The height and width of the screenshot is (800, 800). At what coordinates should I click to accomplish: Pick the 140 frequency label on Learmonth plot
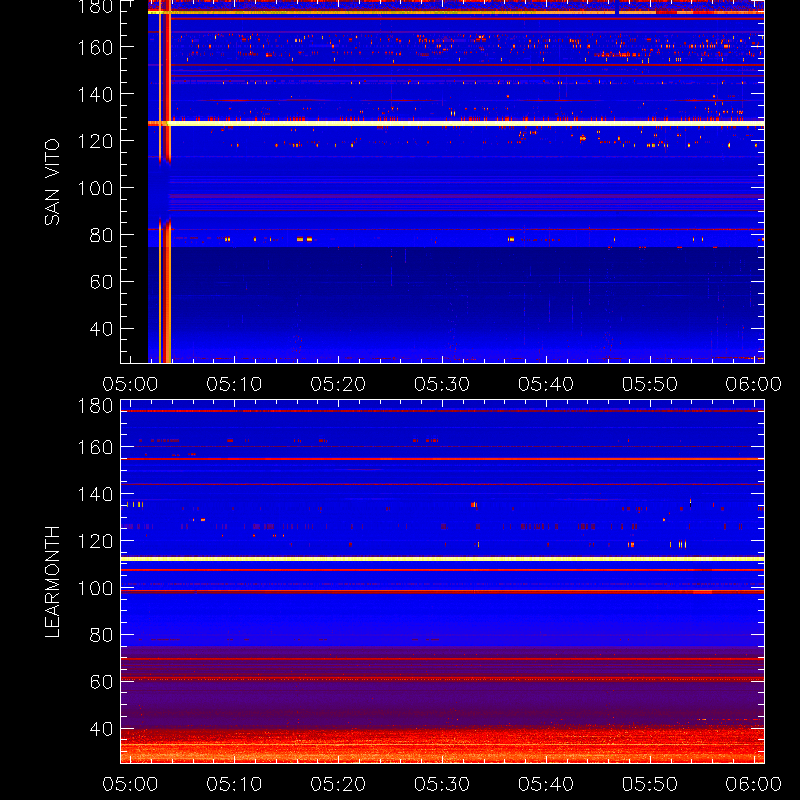point(95,494)
